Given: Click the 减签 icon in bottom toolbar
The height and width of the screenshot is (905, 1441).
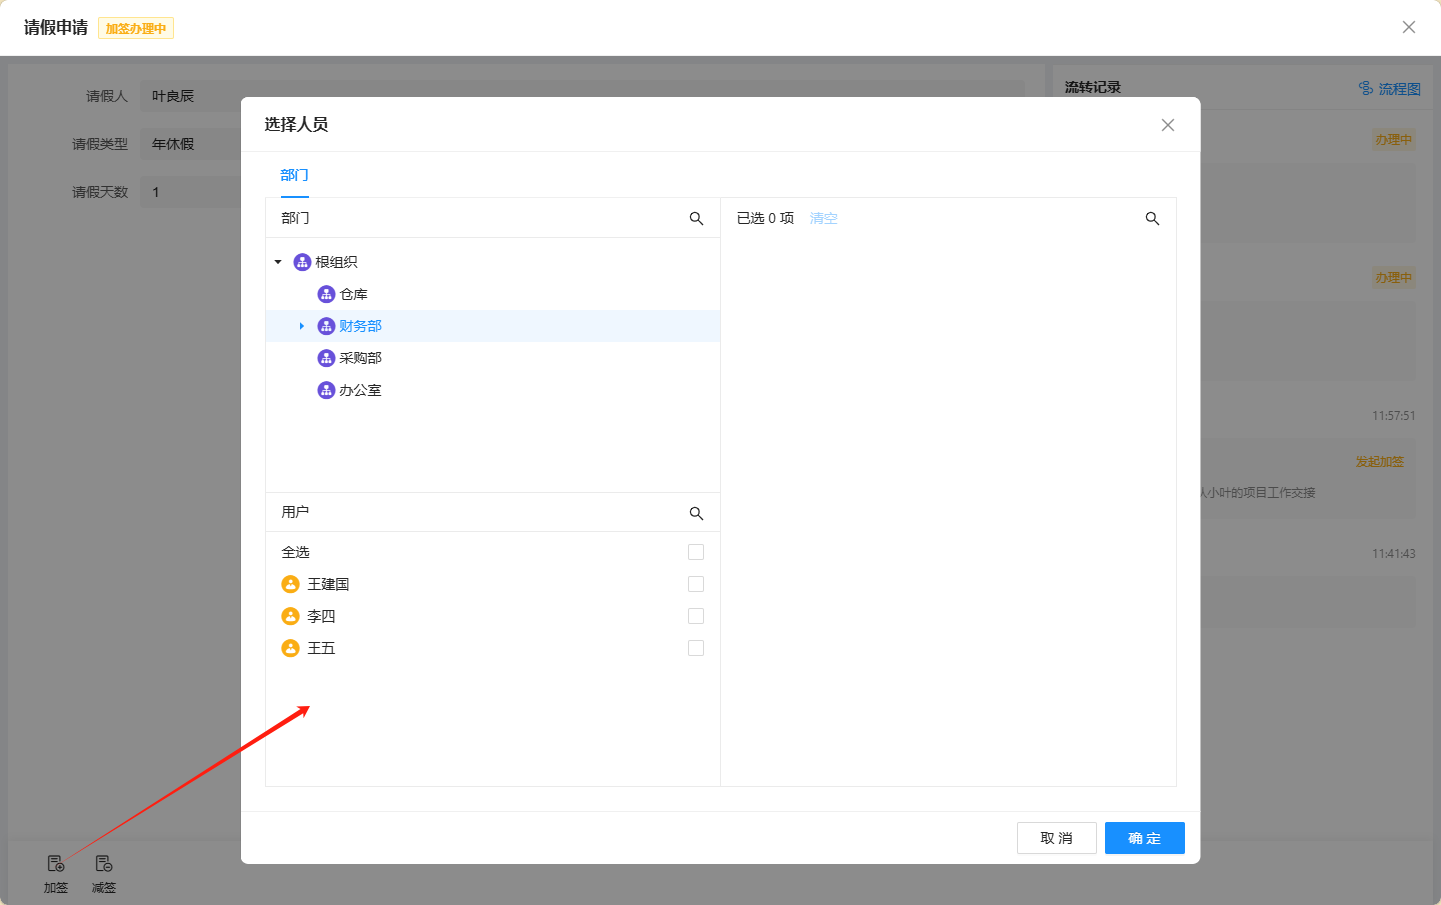Looking at the screenshot, I should click(104, 864).
